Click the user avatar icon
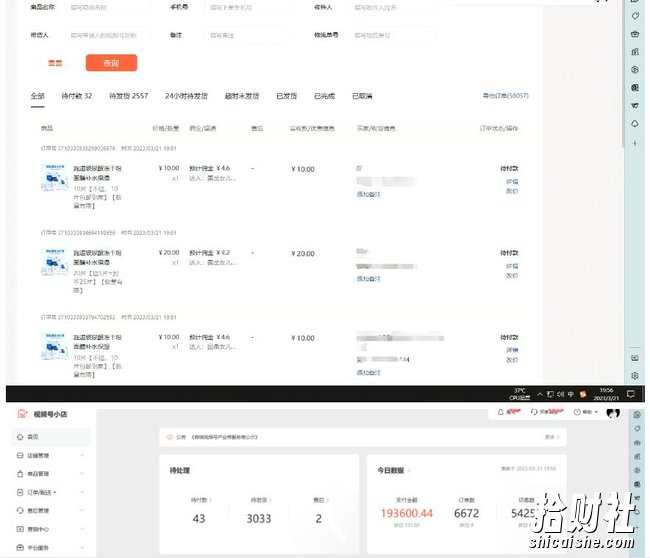 coord(613,412)
